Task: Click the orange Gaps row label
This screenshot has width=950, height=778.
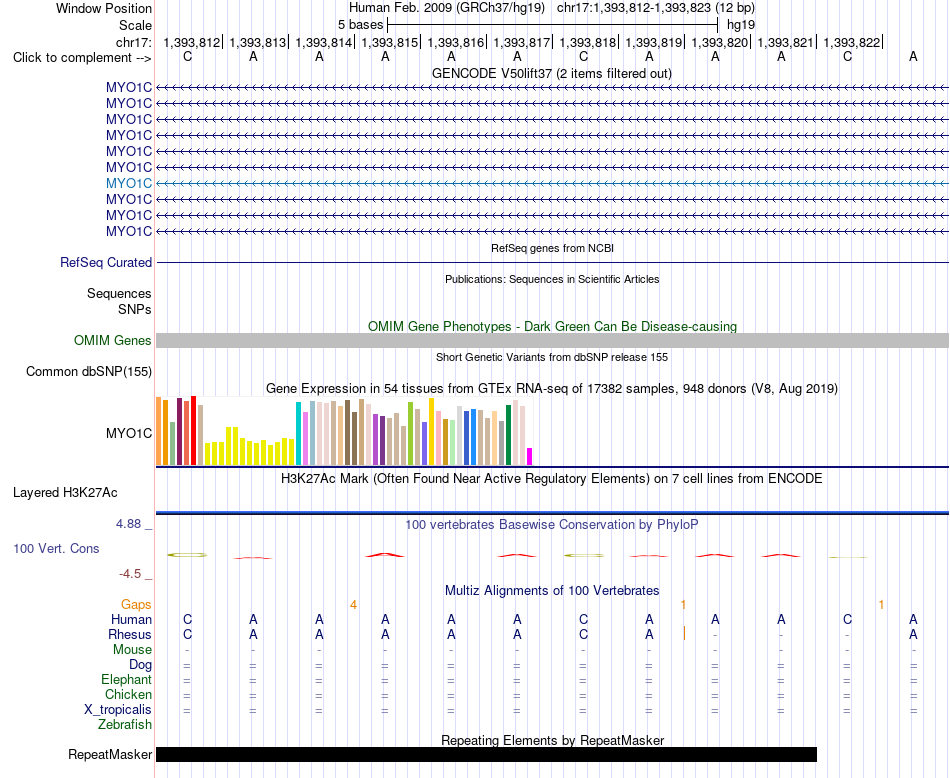Action: click(136, 605)
